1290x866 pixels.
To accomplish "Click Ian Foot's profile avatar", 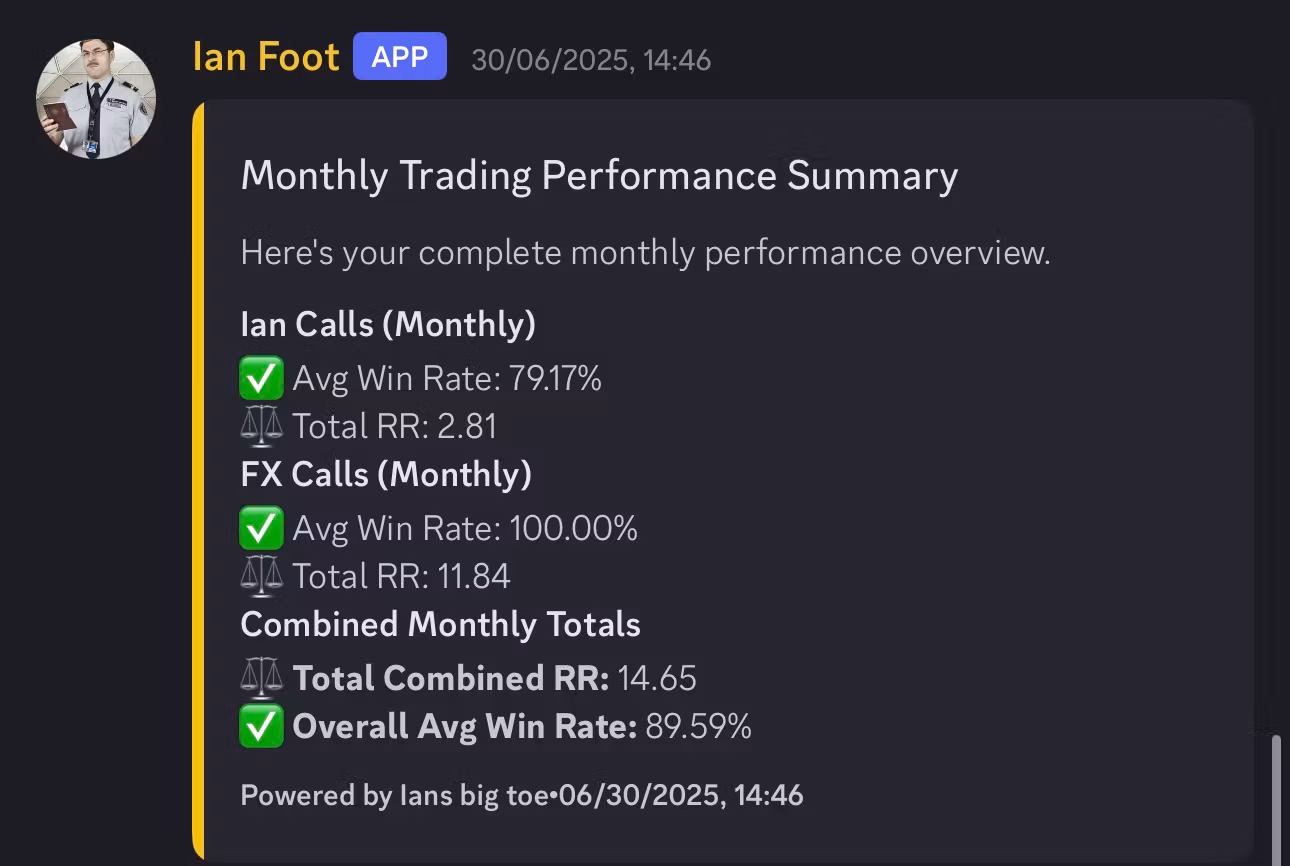I will pos(96,99).
